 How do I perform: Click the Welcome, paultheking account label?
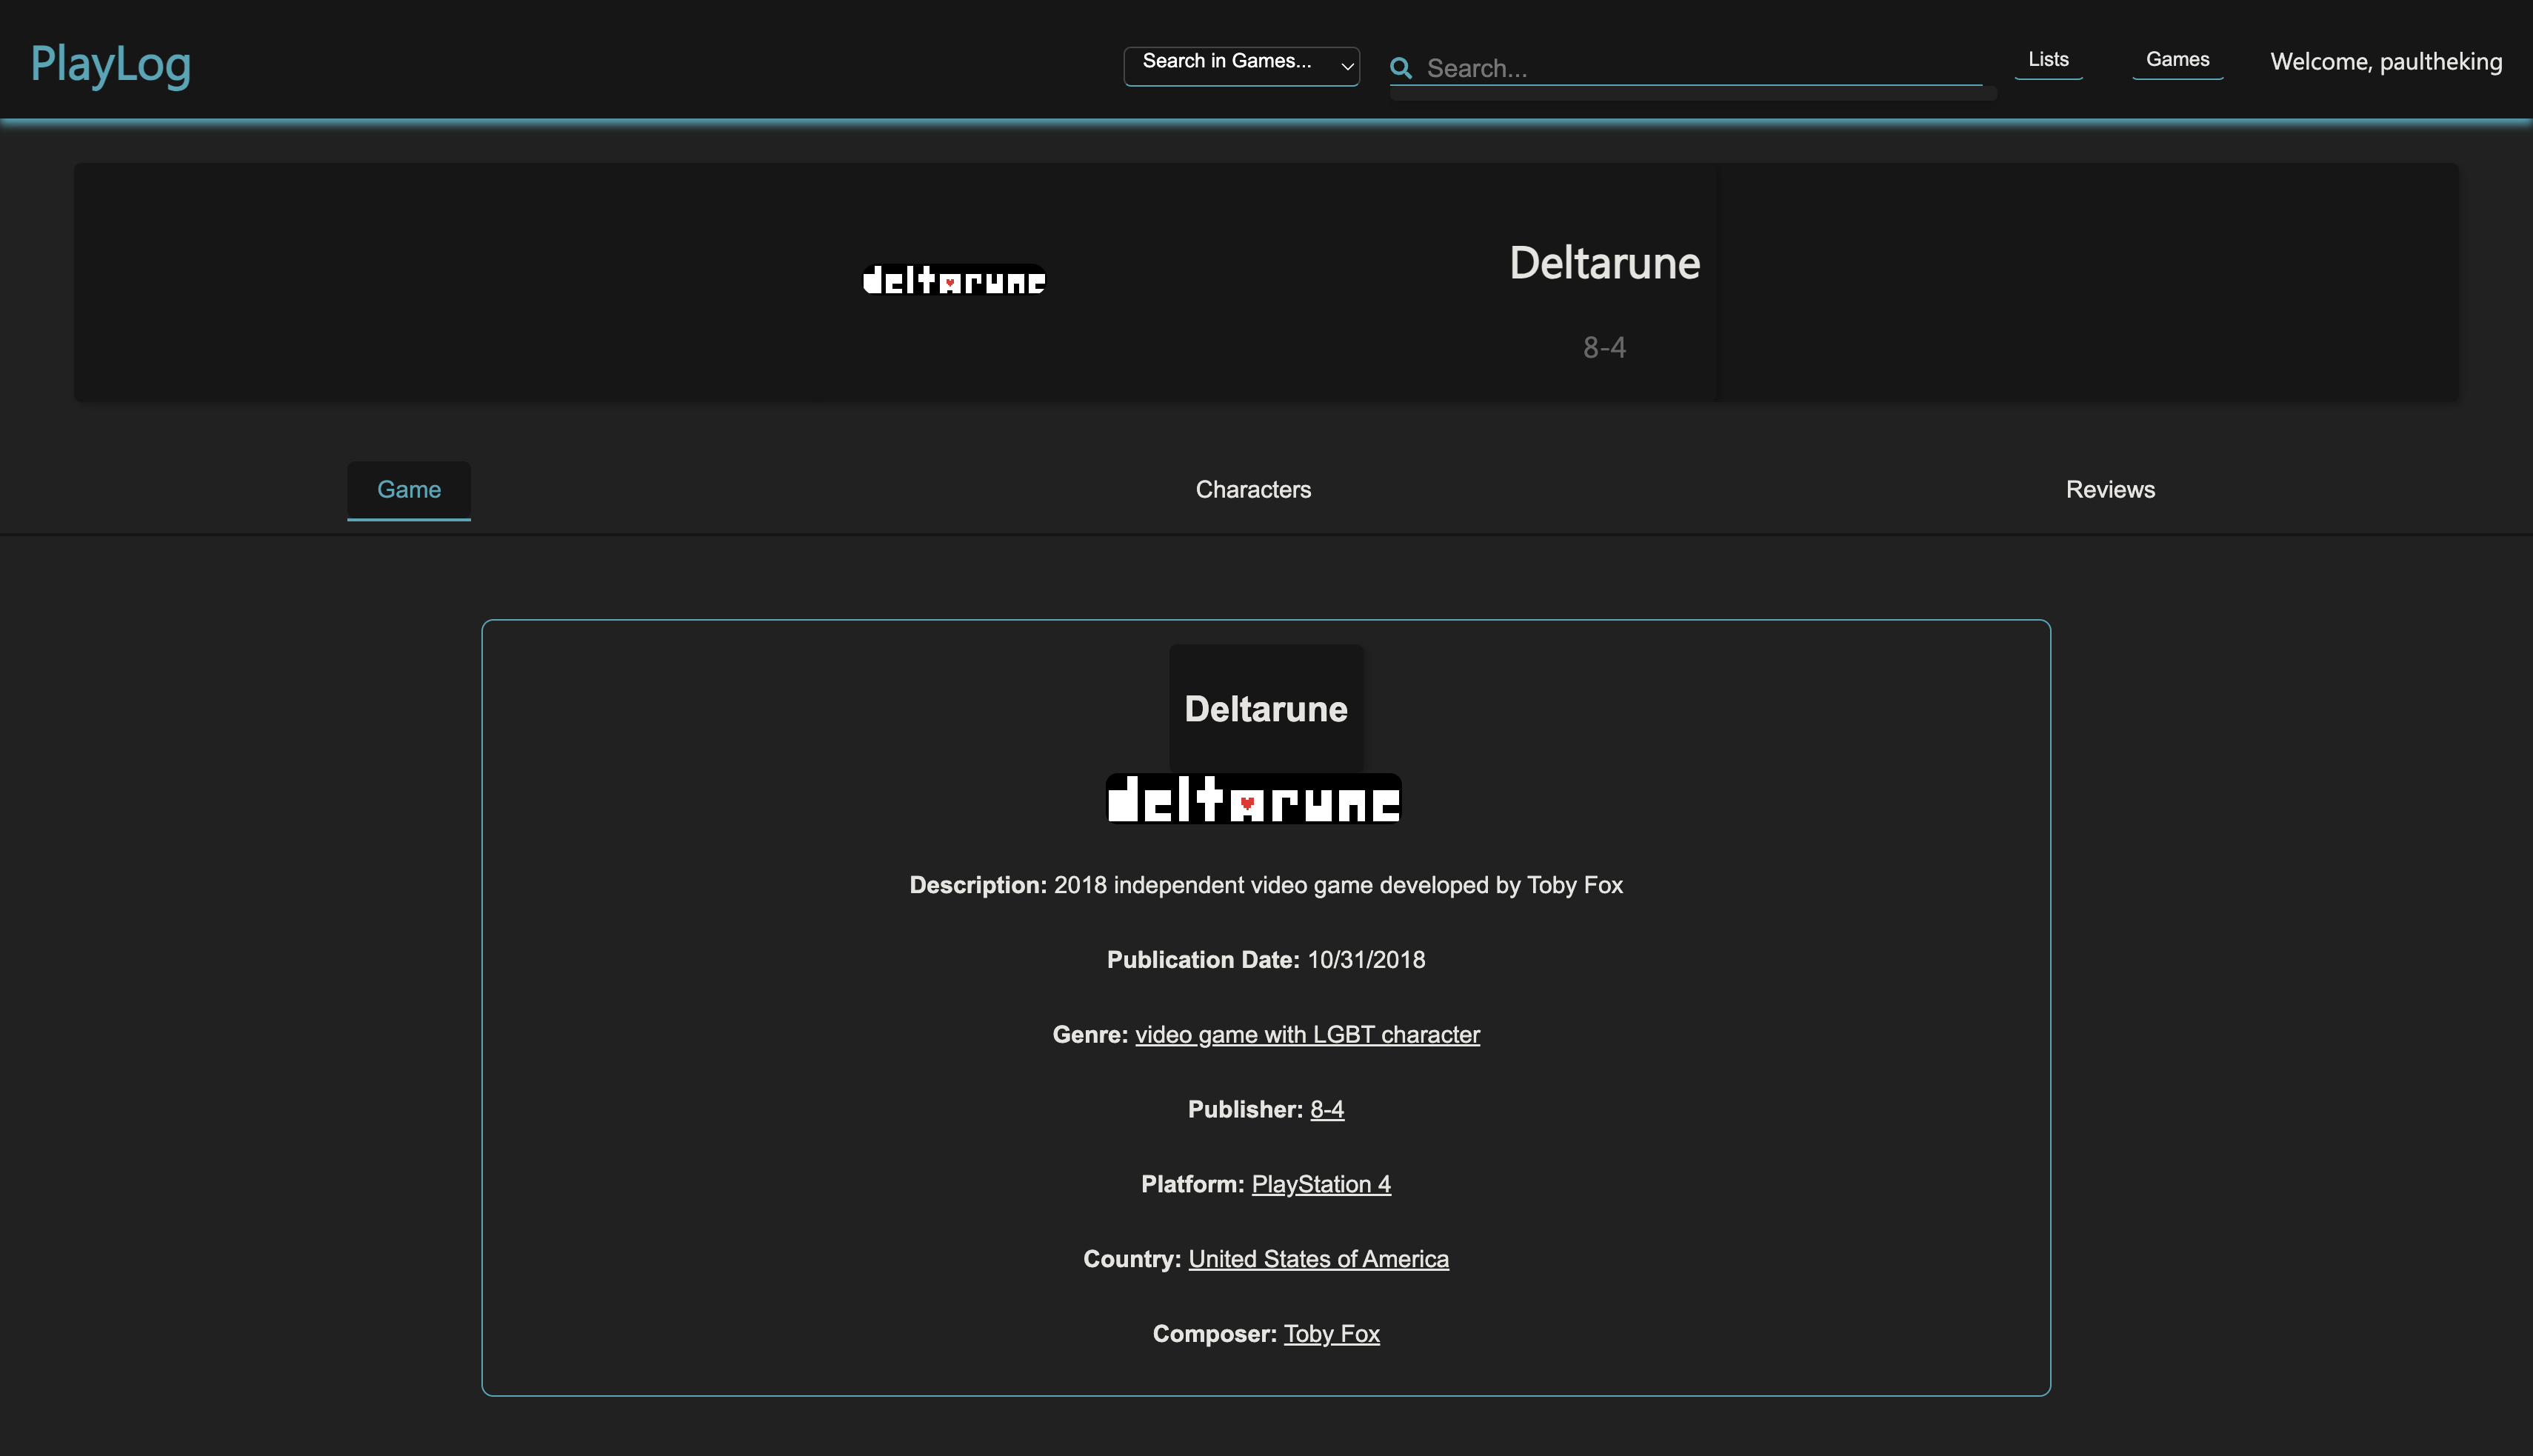pyautogui.click(x=2386, y=61)
